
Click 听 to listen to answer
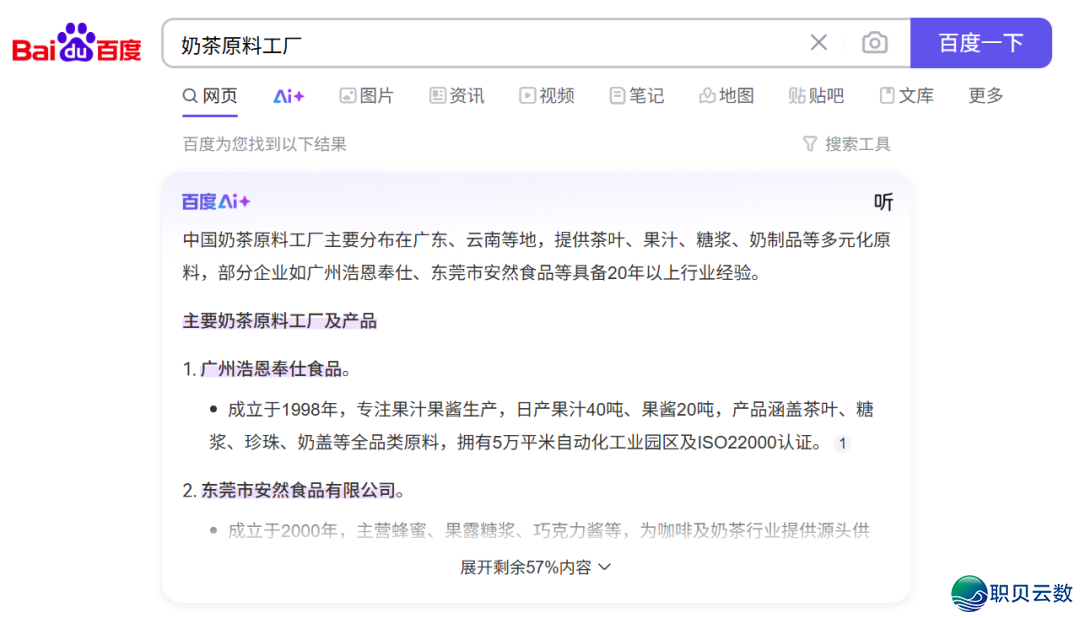coord(883,202)
